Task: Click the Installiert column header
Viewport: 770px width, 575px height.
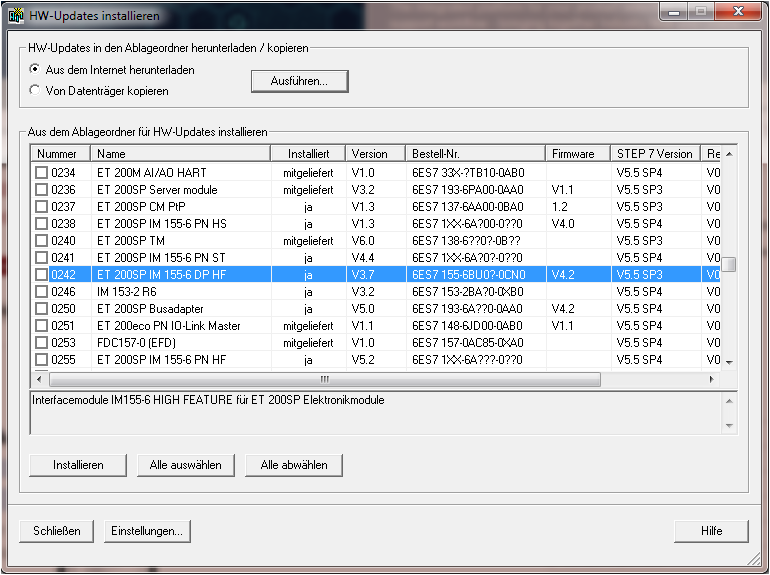Action: [308, 154]
